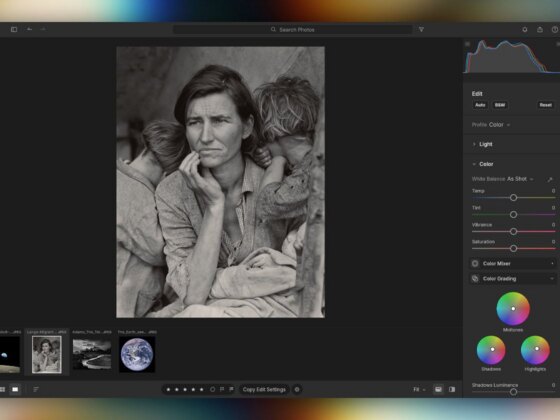Click the Color Mixer icon
The height and width of the screenshot is (420, 560).
(x=475, y=264)
